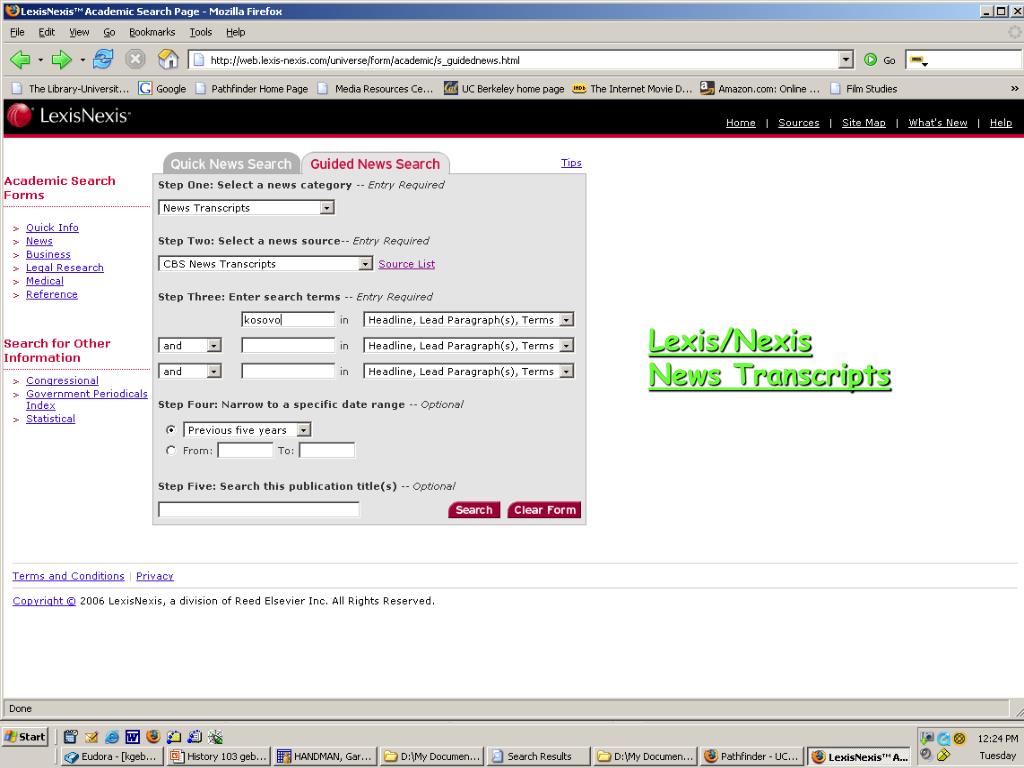Open the Site Map link

[x=863, y=123]
